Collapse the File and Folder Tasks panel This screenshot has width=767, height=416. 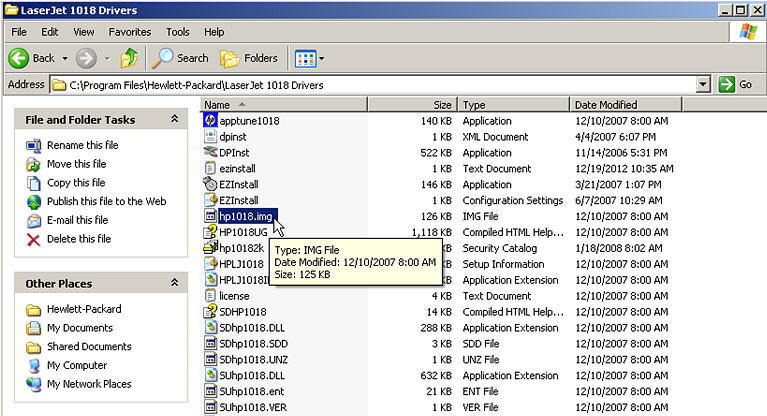pos(174,119)
